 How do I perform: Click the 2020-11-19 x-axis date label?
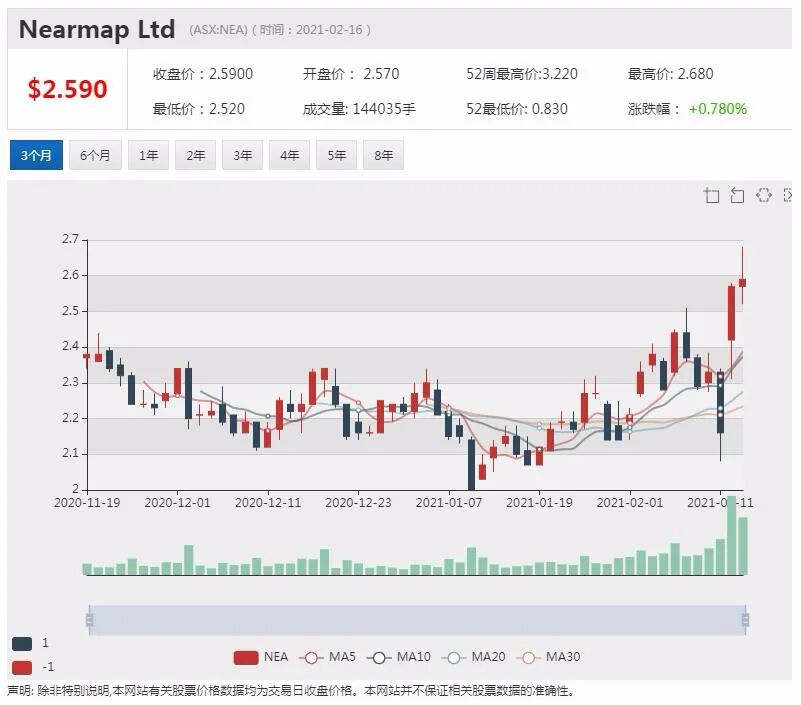click(x=87, y=503)
